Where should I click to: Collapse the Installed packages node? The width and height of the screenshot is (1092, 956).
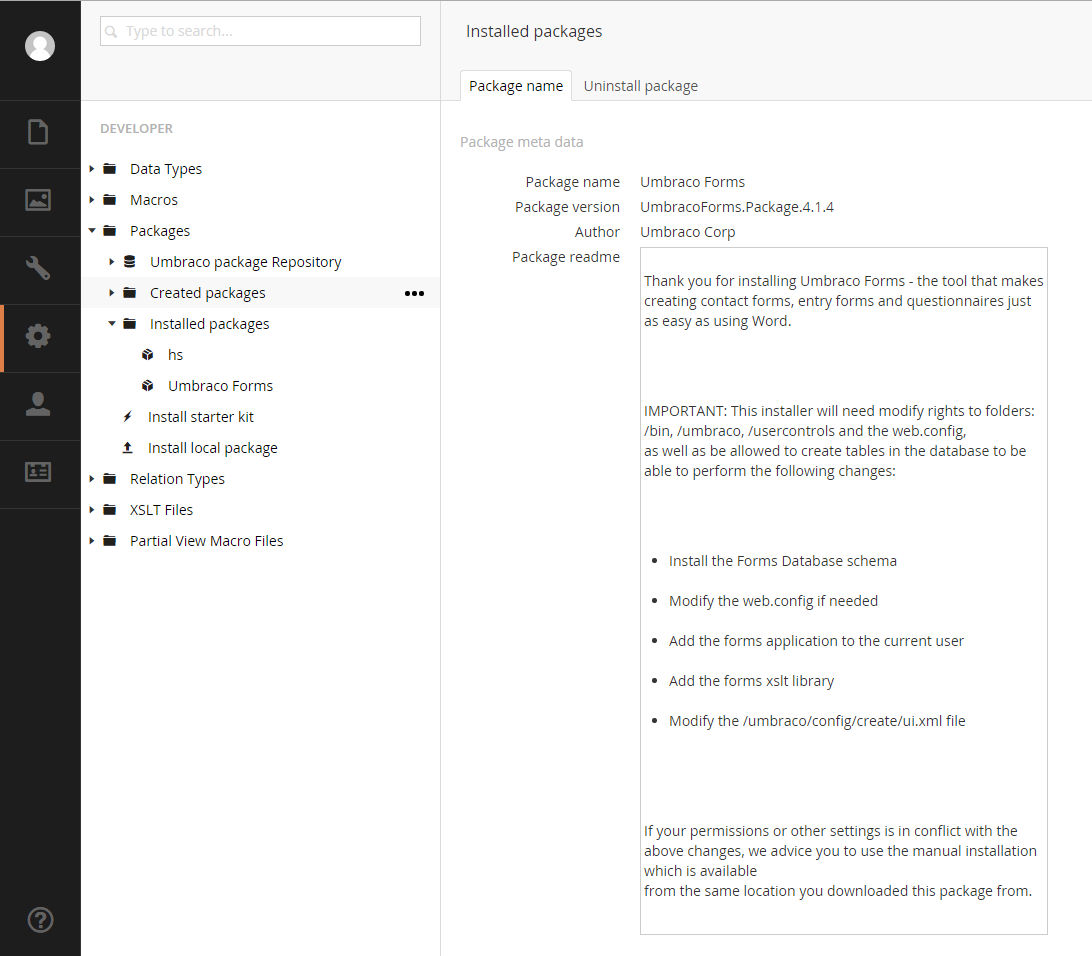(111, 324)
